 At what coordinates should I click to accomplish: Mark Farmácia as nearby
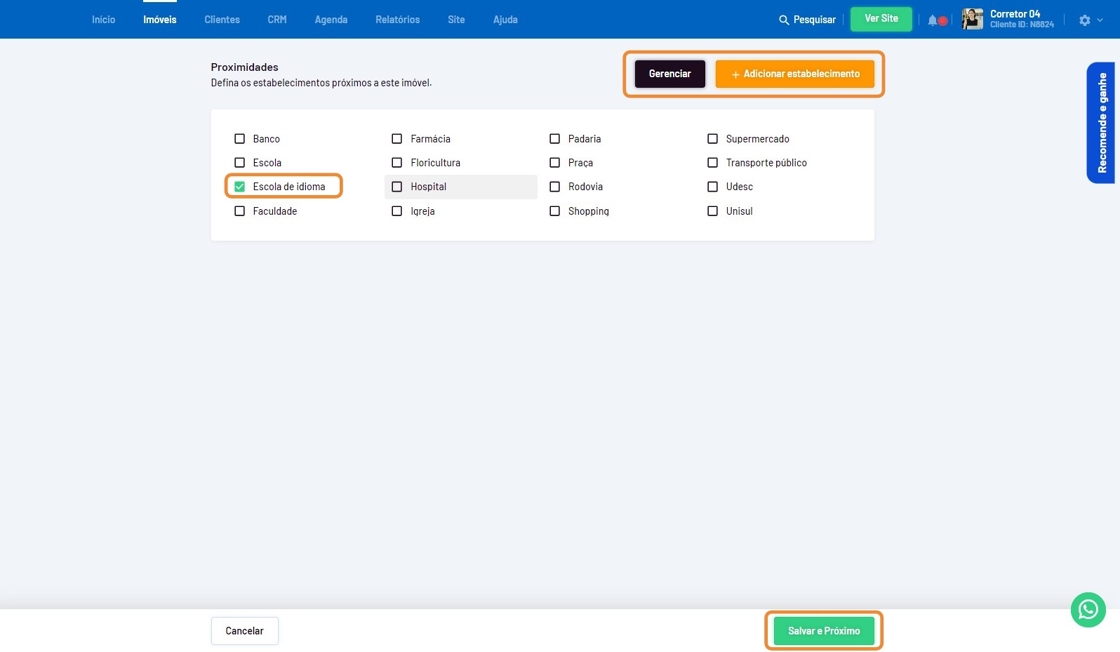click(397, 139)
